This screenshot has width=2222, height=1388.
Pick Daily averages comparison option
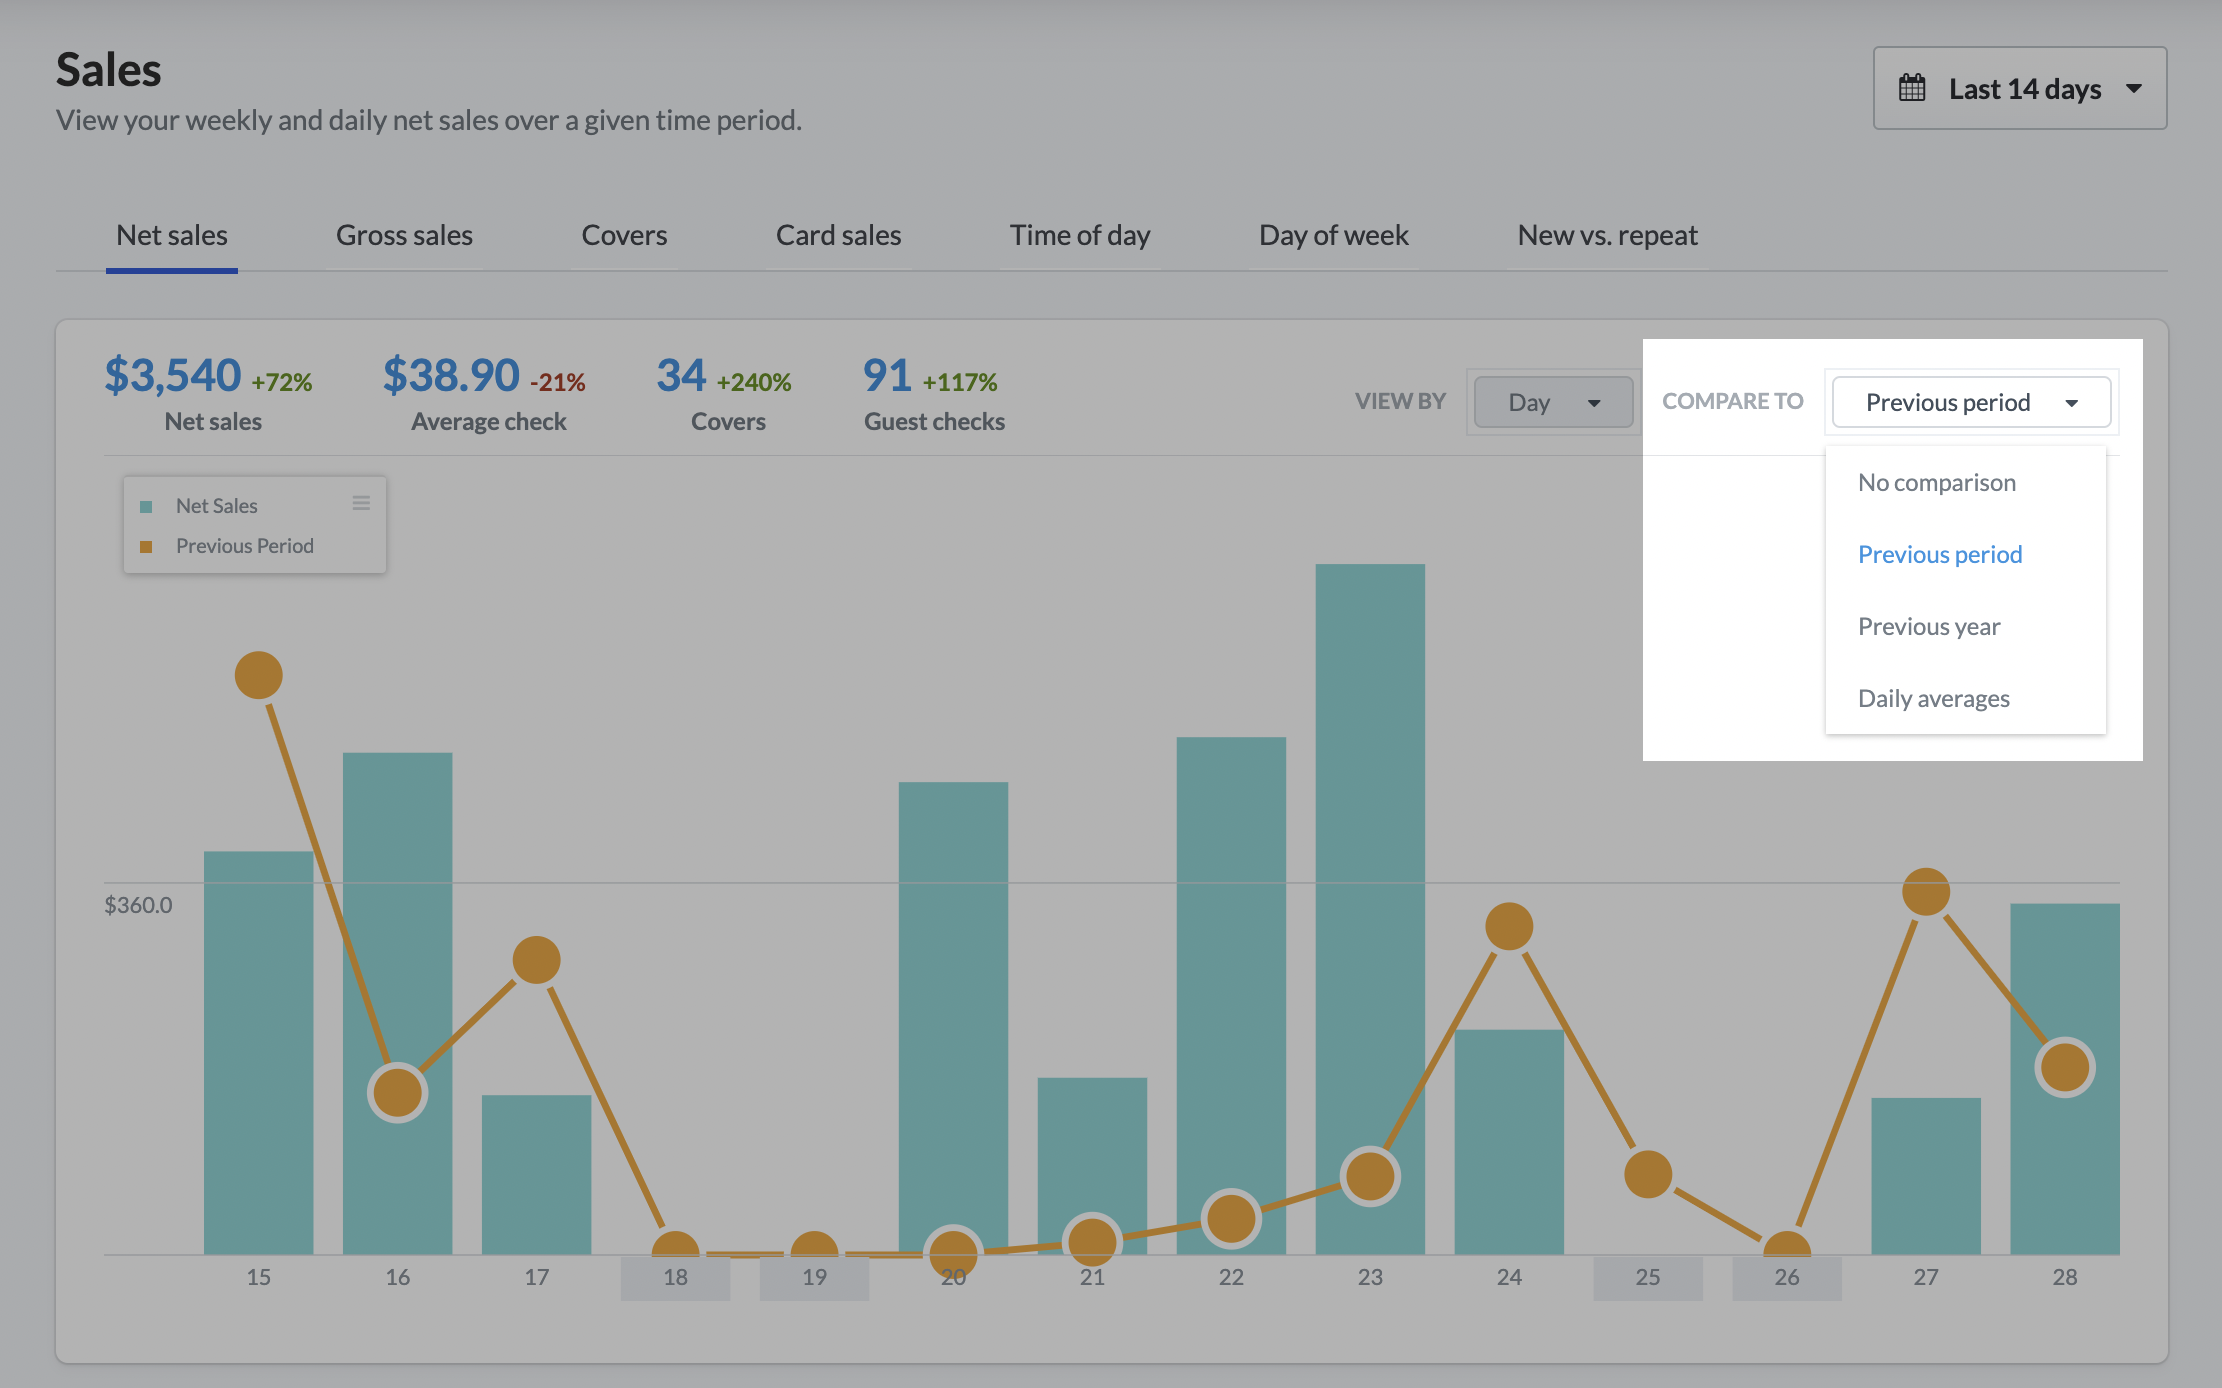pos(1933,699)
